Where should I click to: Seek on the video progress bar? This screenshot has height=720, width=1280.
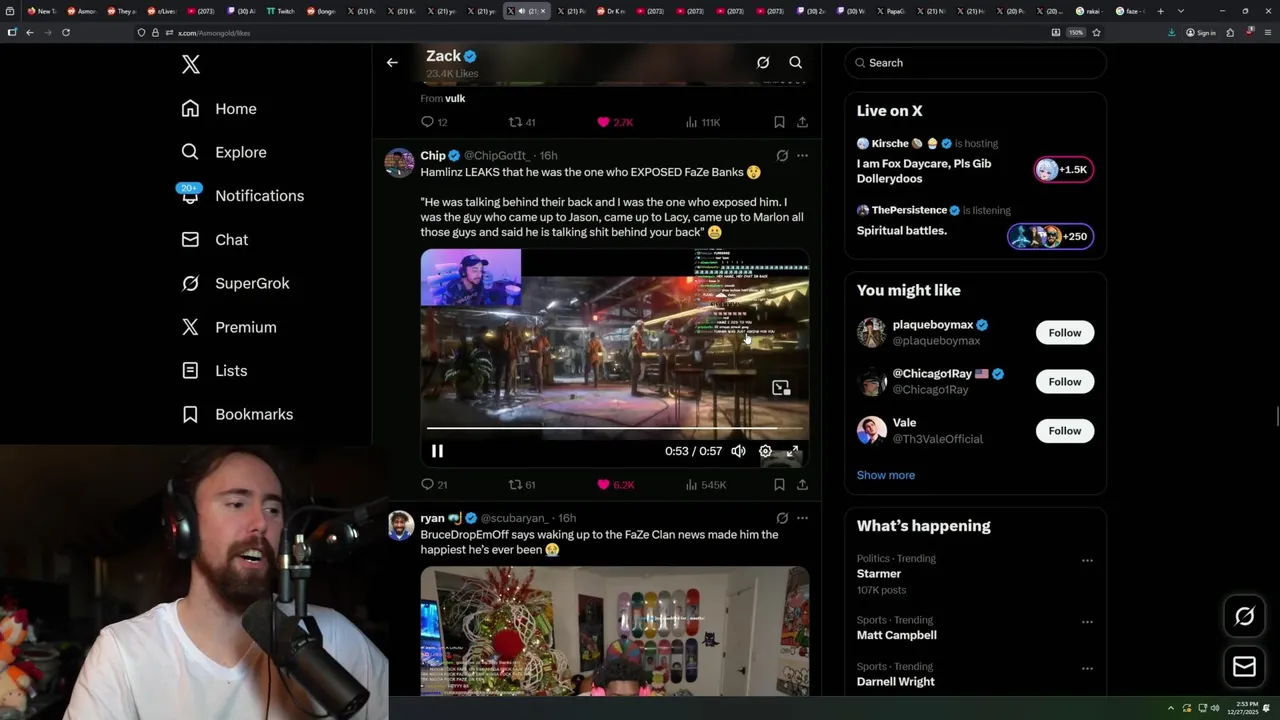[615, 428]
